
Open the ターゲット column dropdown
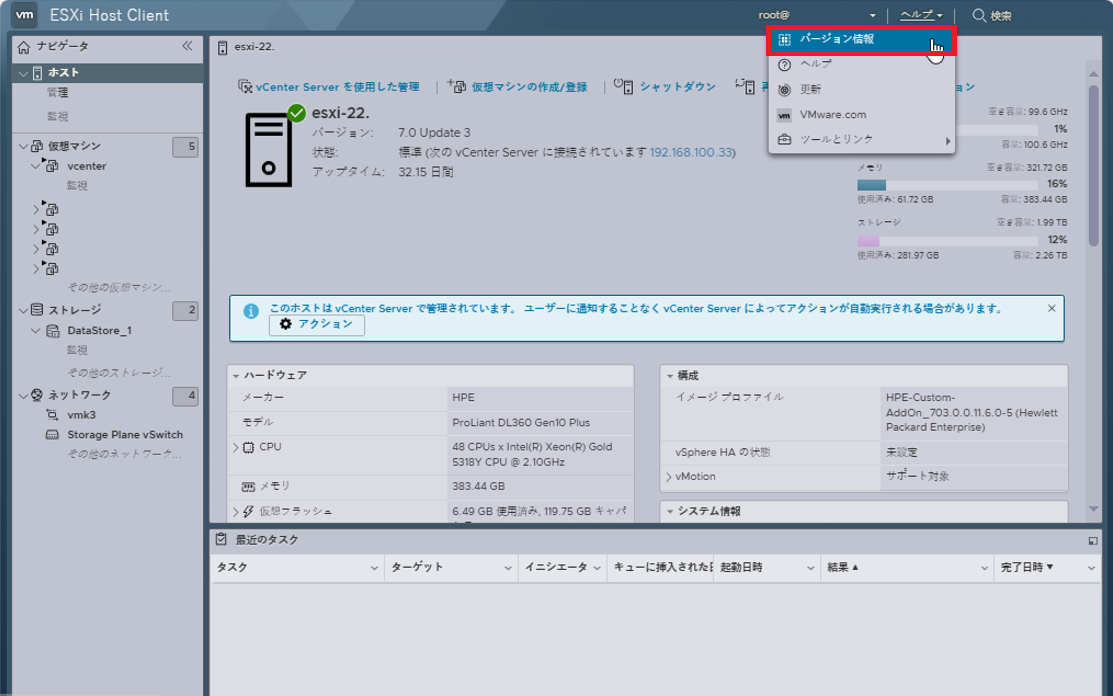508,568
